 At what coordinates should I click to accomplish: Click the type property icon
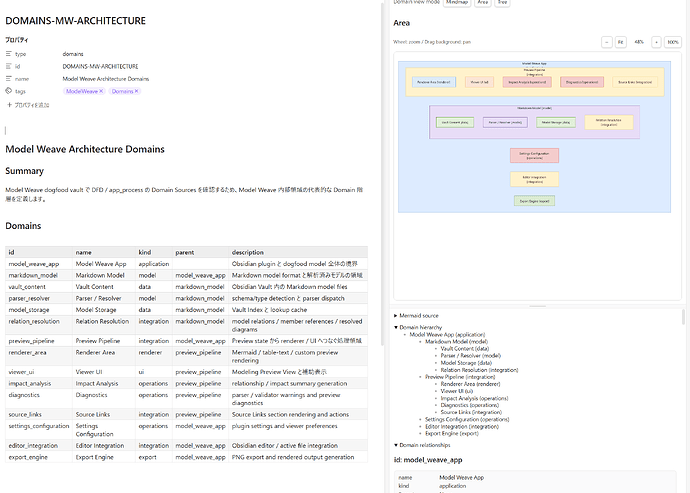[x=9, y=54]
